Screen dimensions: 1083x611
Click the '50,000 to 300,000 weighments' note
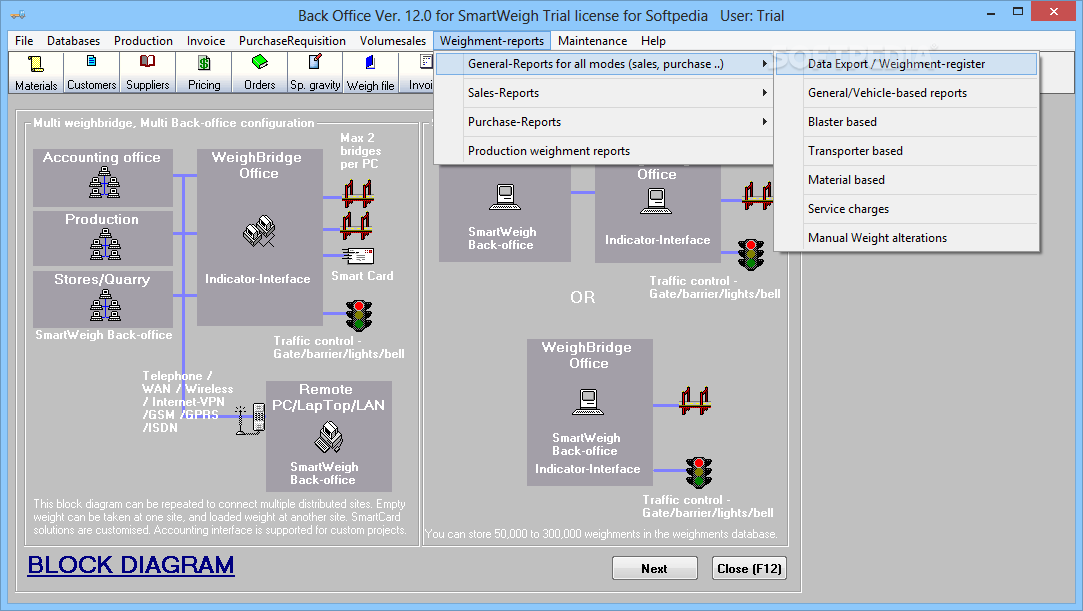point(601,534)
